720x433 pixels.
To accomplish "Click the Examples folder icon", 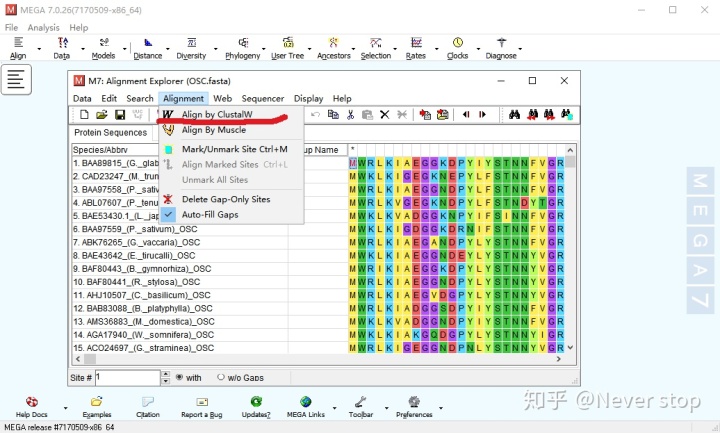I will 96,402.
